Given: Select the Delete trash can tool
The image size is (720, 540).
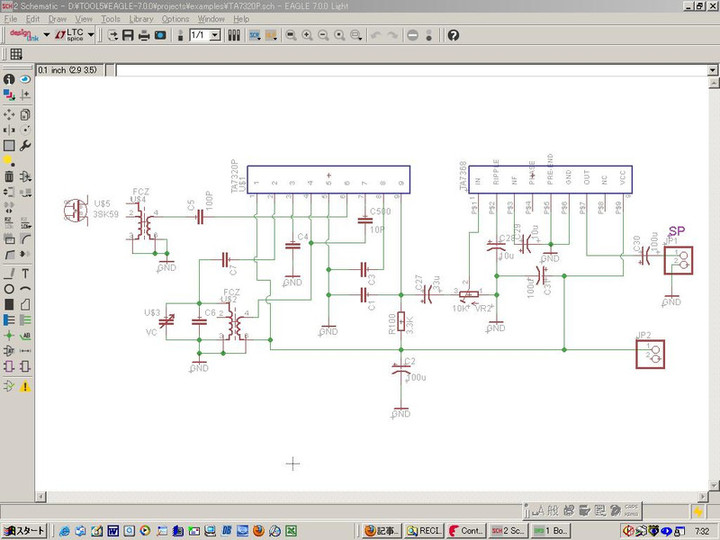Looking at the screenshot, I should (x=9, y=177).
